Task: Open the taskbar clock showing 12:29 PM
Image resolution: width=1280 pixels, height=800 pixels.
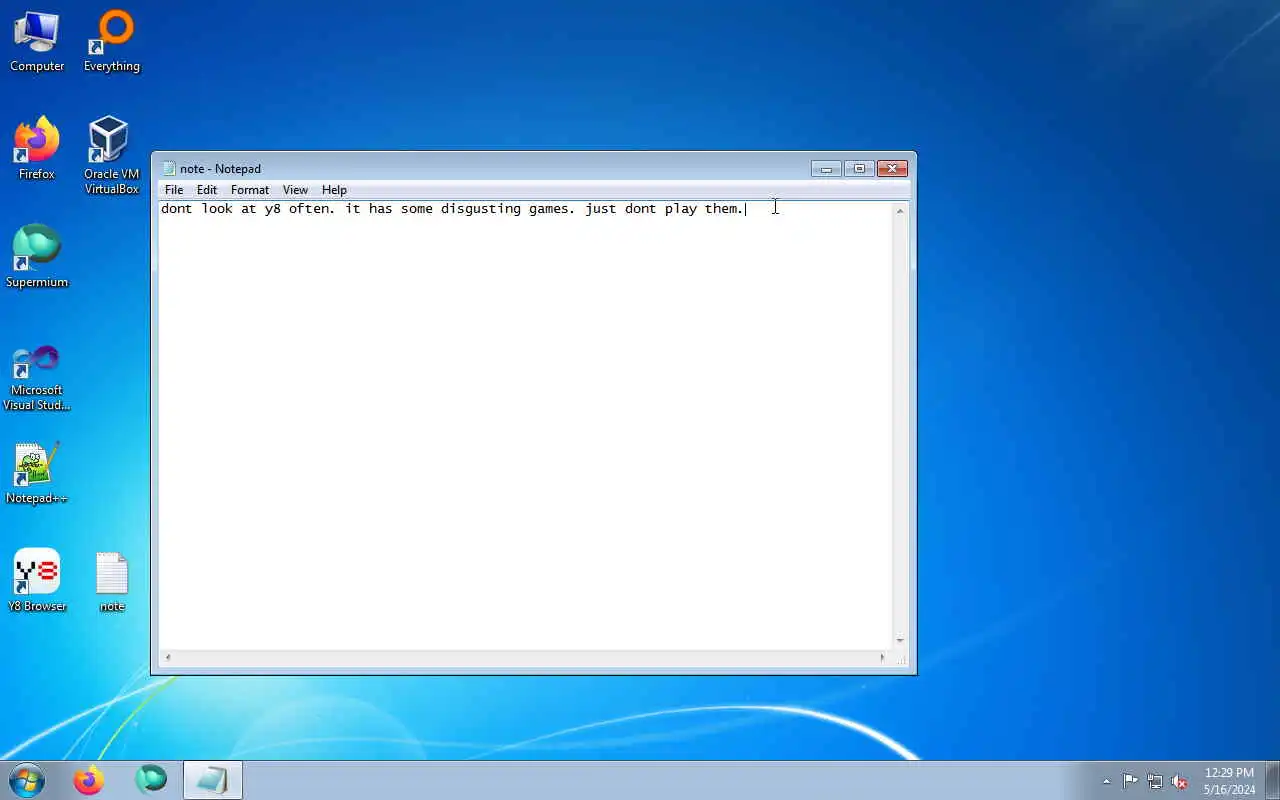Action: (x=1229, y=781)
